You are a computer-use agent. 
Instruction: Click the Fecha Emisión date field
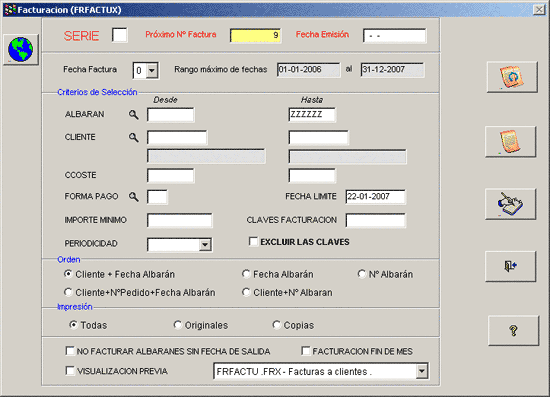(395, 36)
